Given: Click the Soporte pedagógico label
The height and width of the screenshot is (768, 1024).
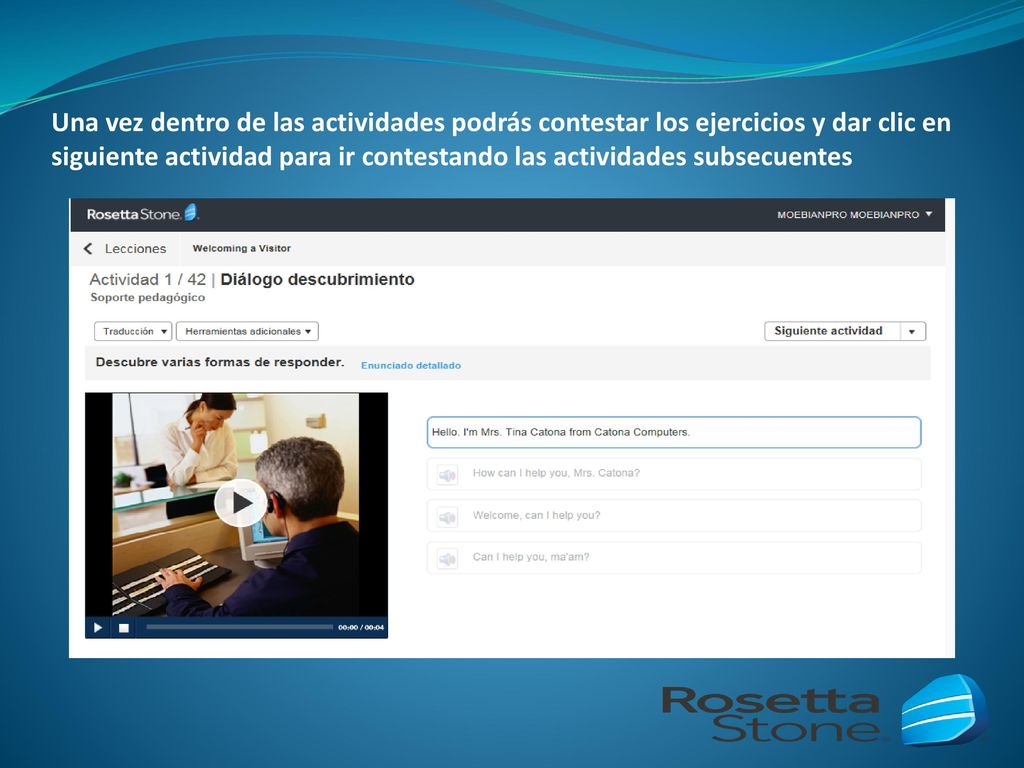Looking at the screenshot, I should (148, 298).
